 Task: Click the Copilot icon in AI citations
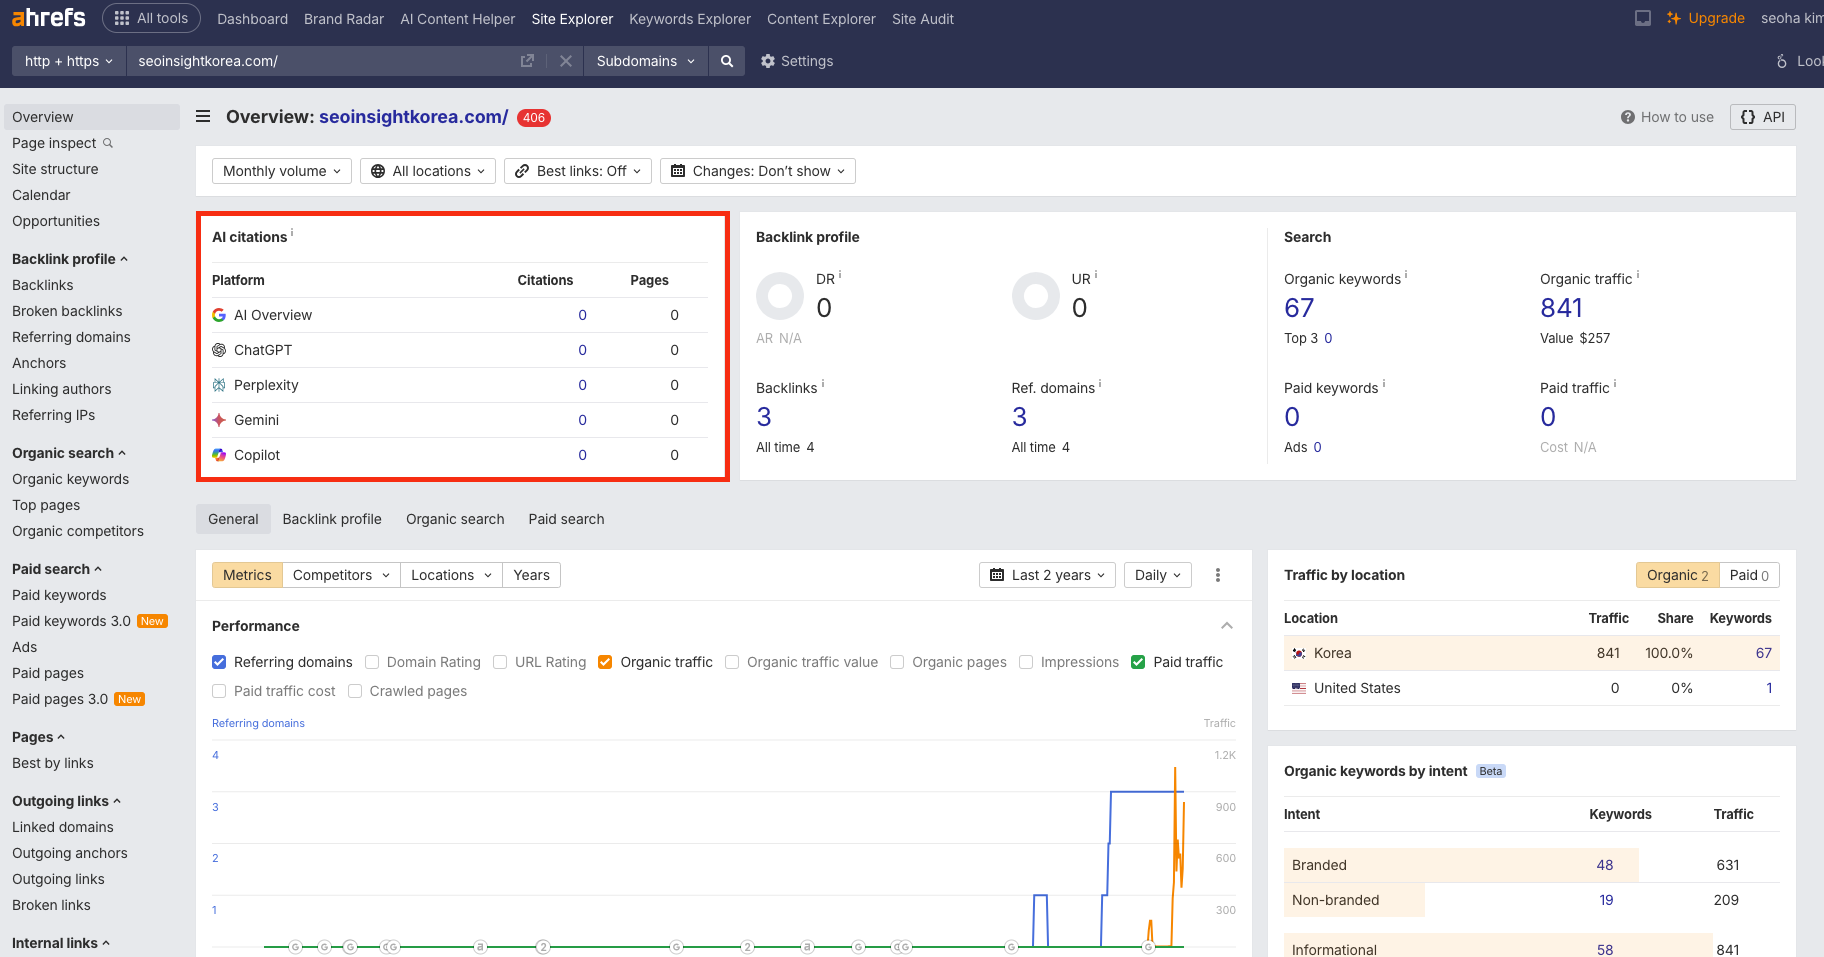[x=219, y=454]
